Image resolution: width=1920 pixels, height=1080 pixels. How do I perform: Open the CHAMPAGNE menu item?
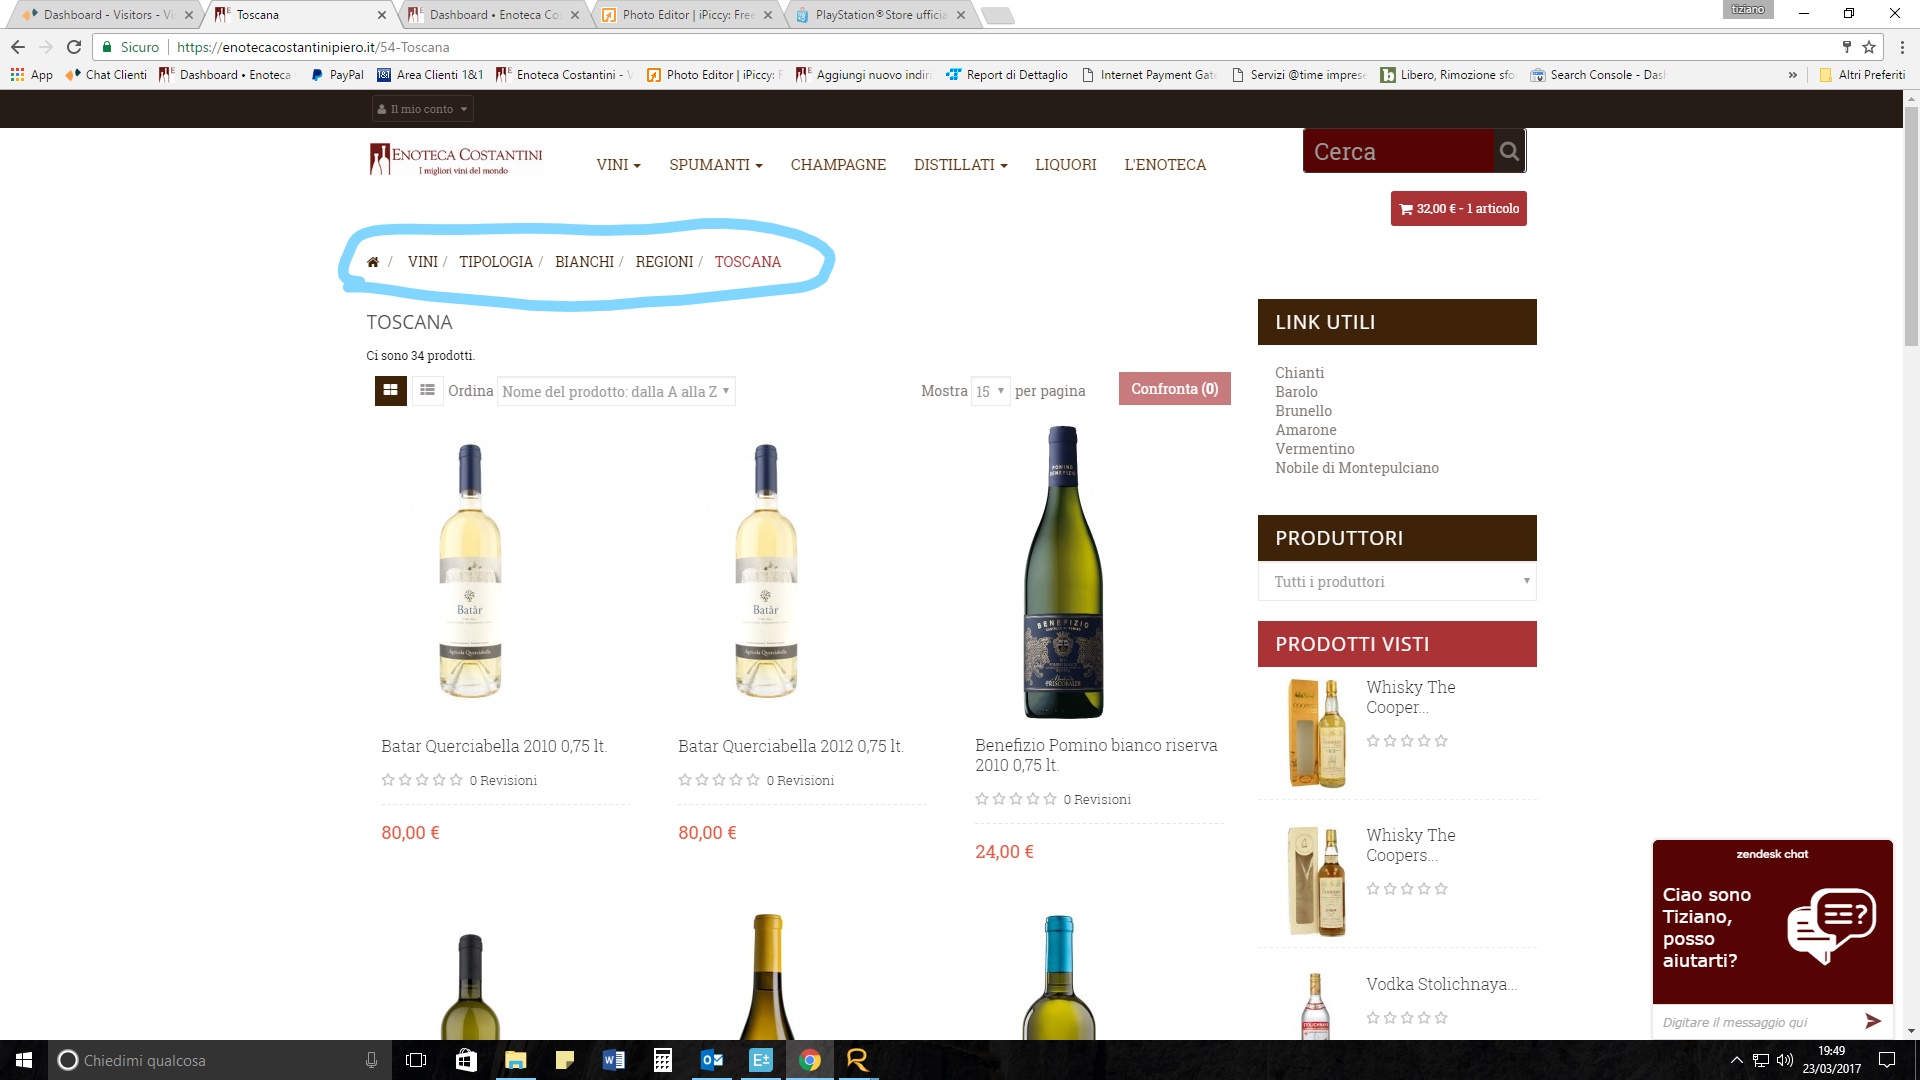pos(837,165)
